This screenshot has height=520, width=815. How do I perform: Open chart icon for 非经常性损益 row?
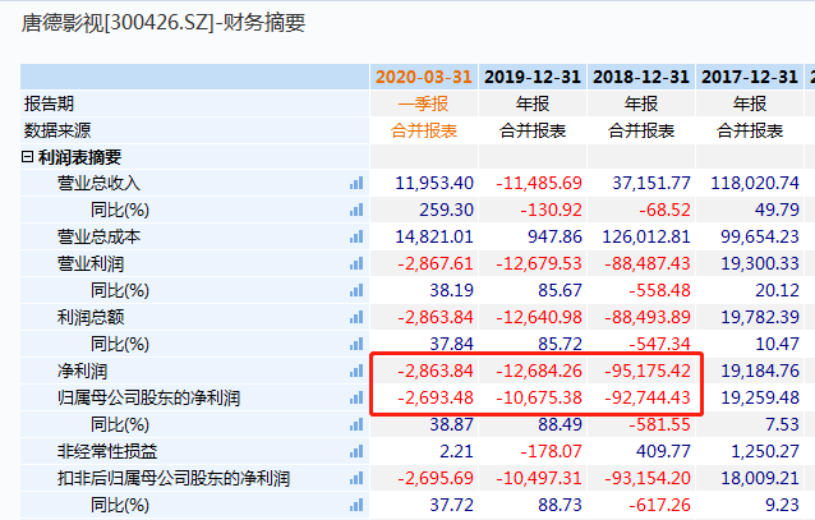click(357, 451)
